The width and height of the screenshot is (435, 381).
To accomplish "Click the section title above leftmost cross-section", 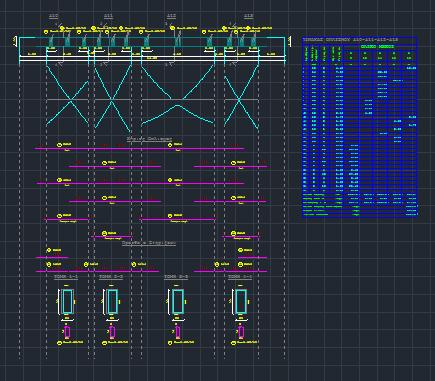I will (x=66, y=277).
